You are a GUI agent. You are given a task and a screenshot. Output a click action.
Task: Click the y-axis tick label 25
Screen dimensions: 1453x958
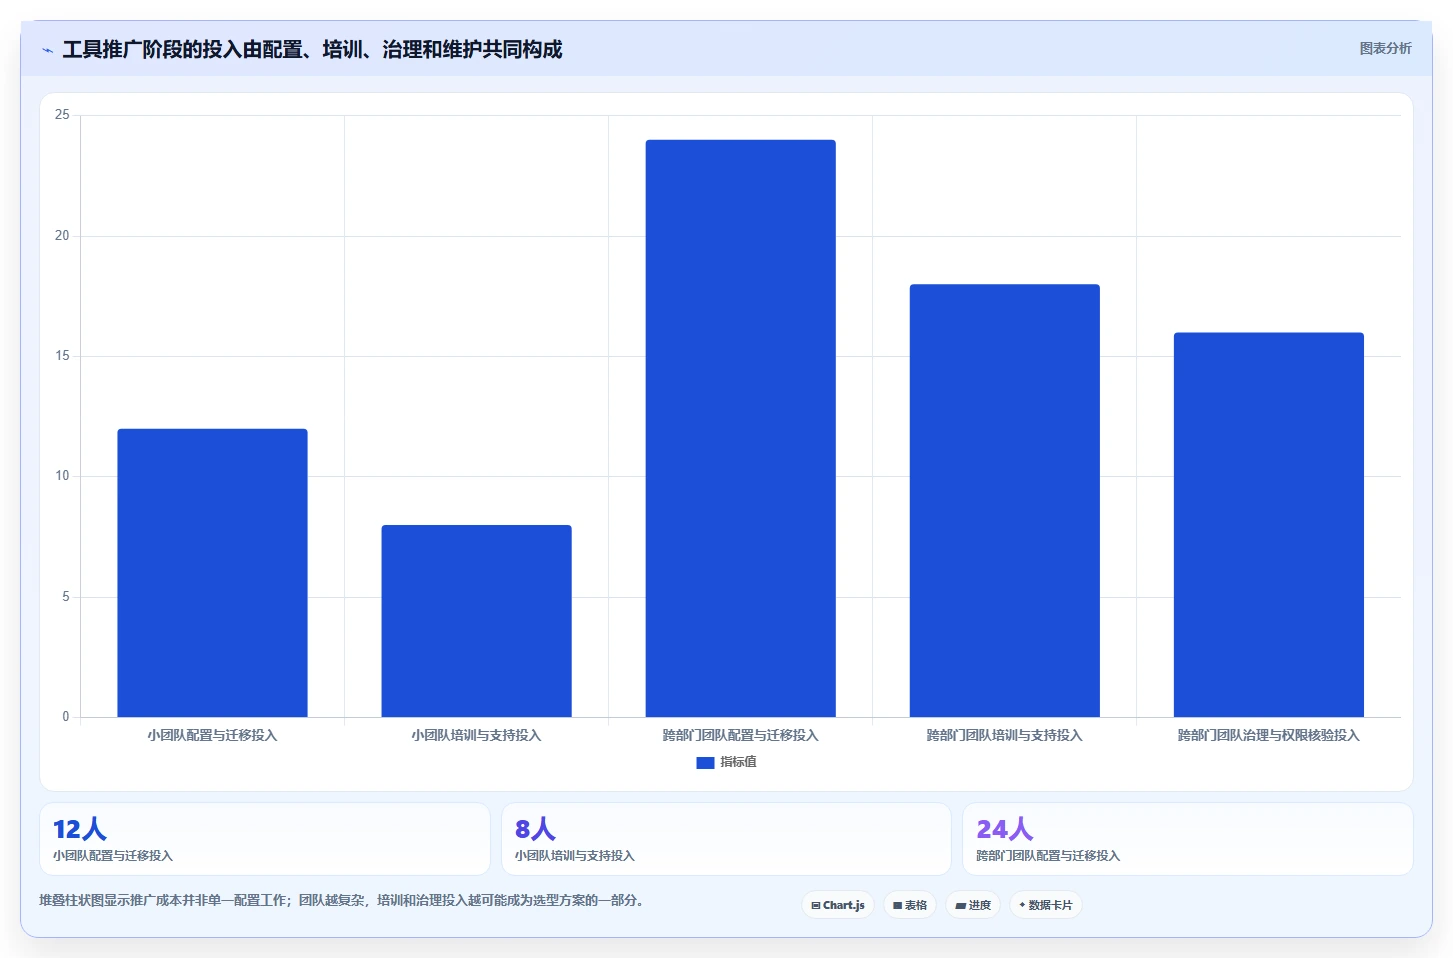pos(62,115)
